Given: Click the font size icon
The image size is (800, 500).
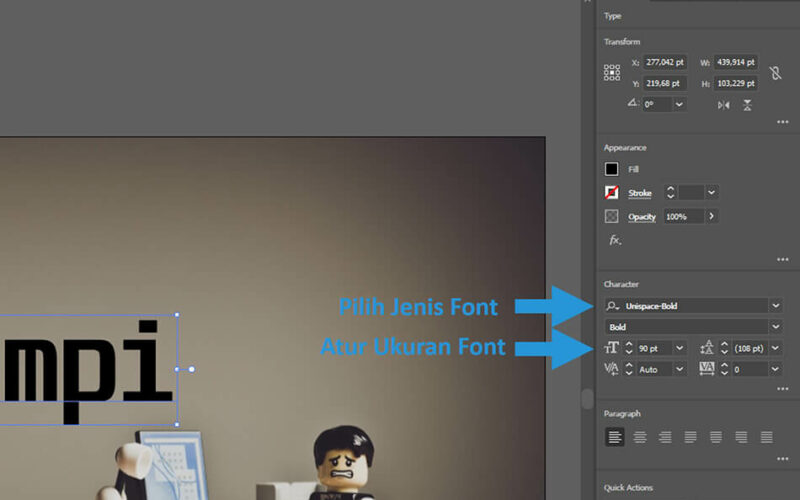Looking at the screenshot, I should [611, 348].
